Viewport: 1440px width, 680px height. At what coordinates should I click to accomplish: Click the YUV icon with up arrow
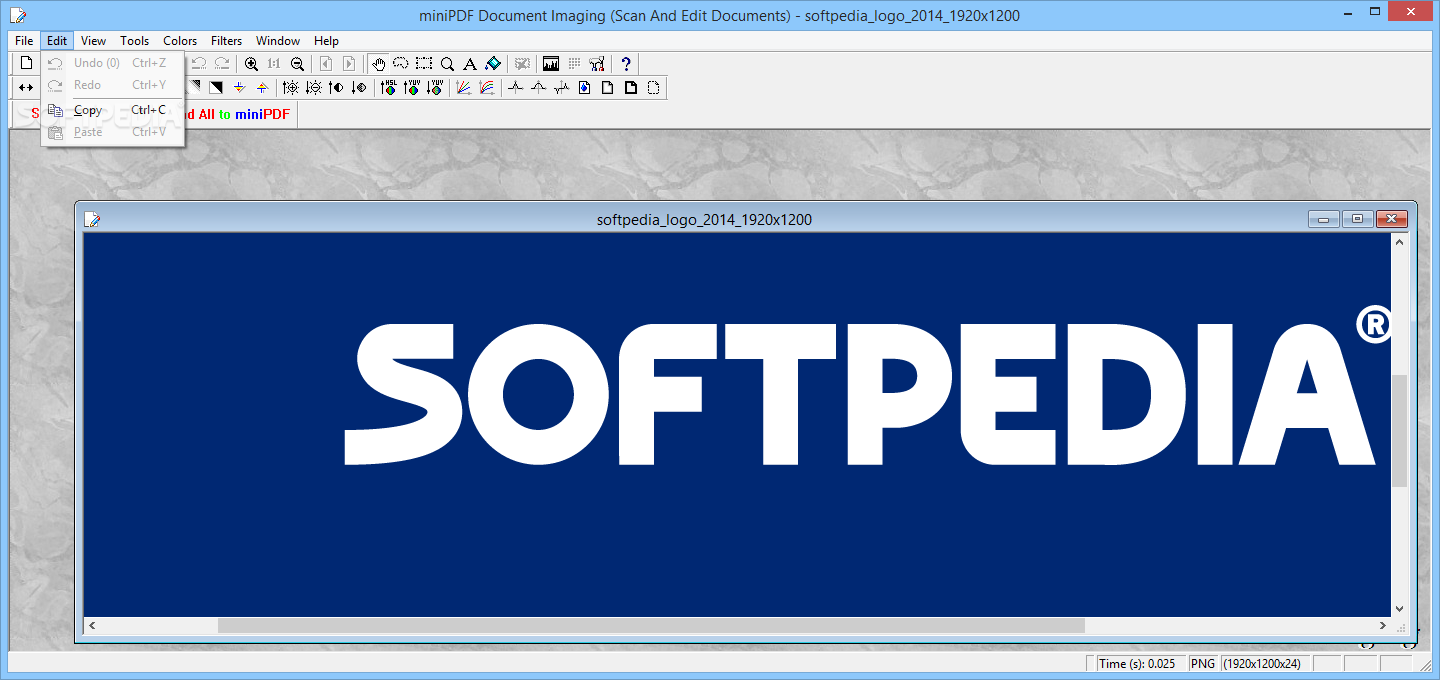411,88
